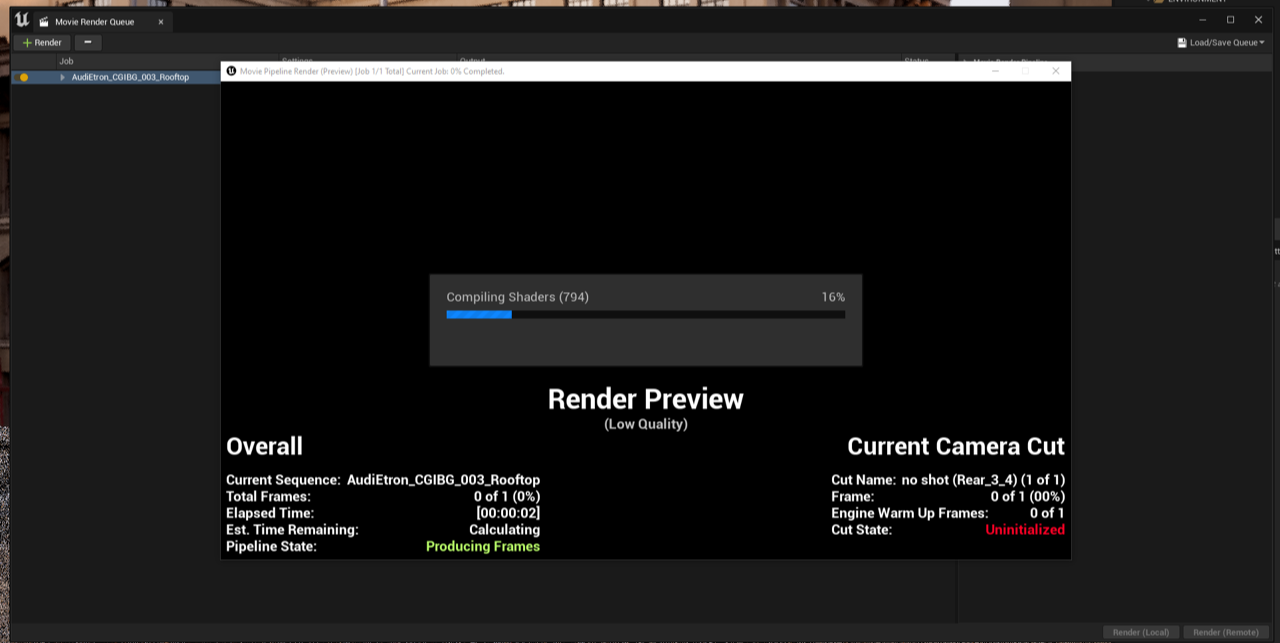The height and width of the screenshot is (643, 1280).
Task: Click the Cut Name "no shot (Rear_3_4) (1 of 1)"
Action: click(982, 480)
